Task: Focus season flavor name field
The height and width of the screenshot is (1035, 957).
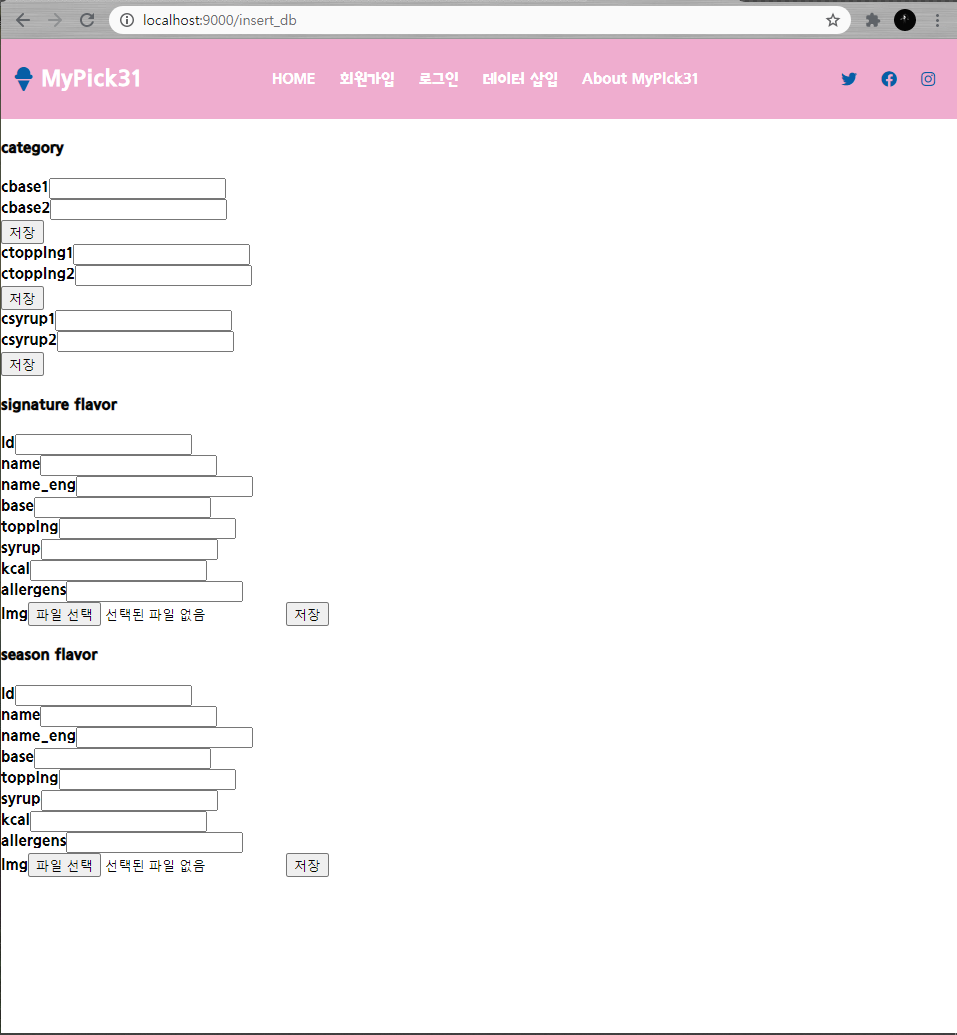Action: pyautogui.click(x=129, y=716)
